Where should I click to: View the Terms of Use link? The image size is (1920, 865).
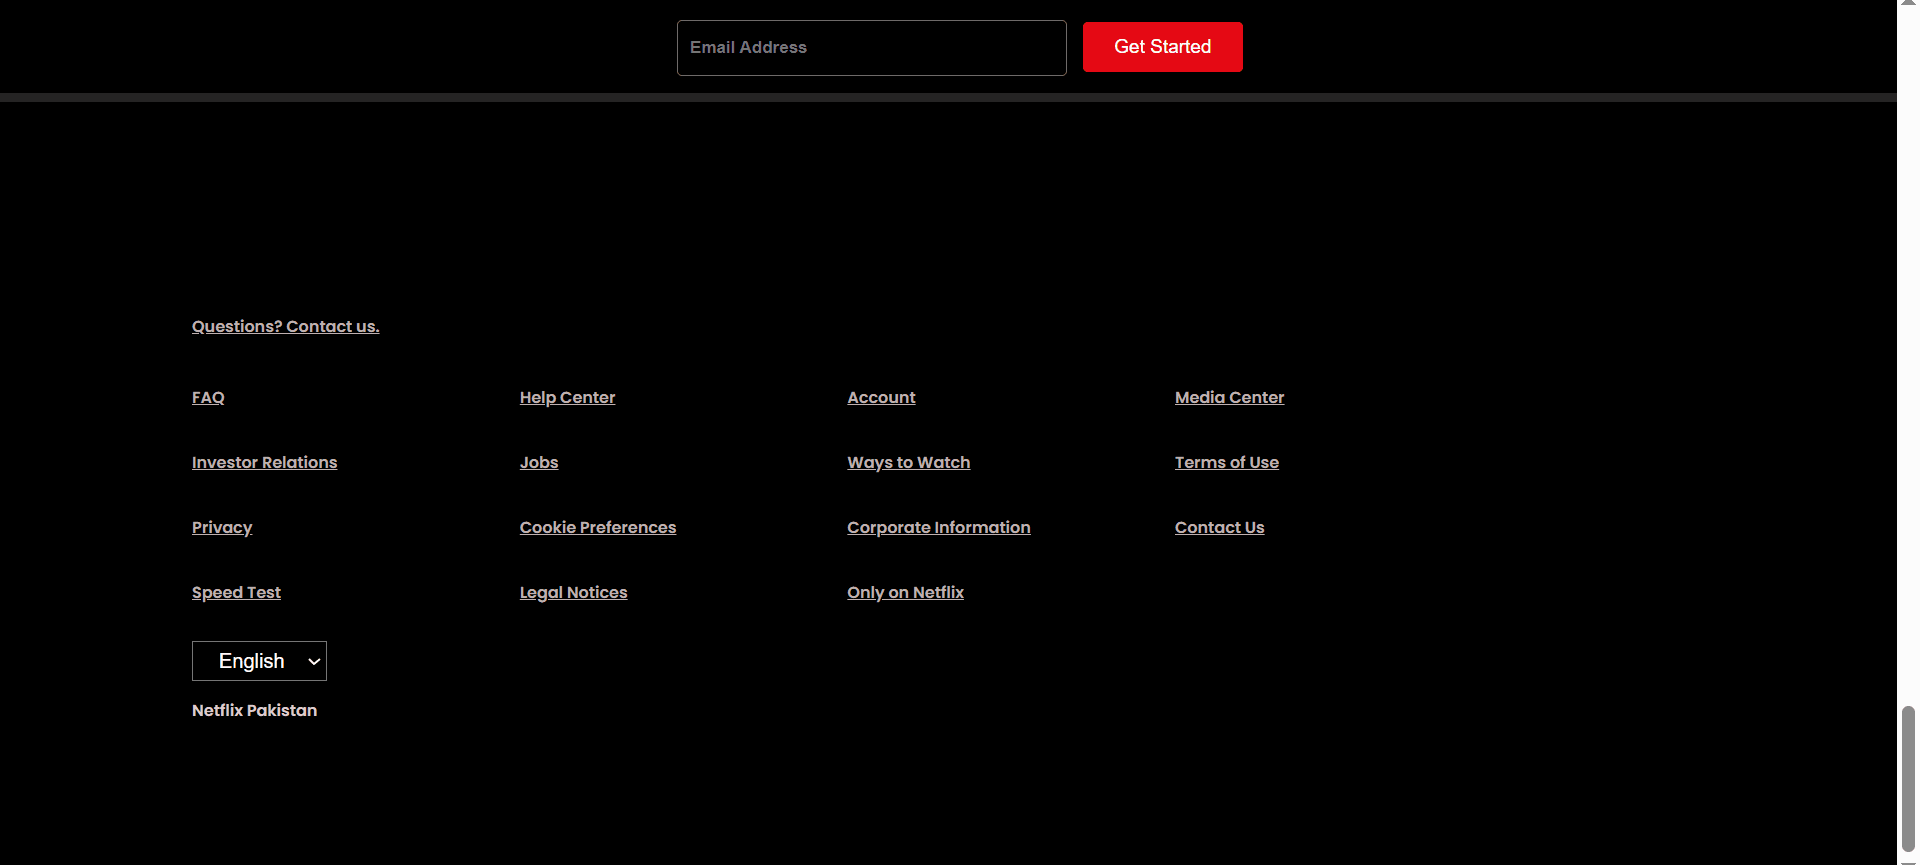(x=1226, y=463)
